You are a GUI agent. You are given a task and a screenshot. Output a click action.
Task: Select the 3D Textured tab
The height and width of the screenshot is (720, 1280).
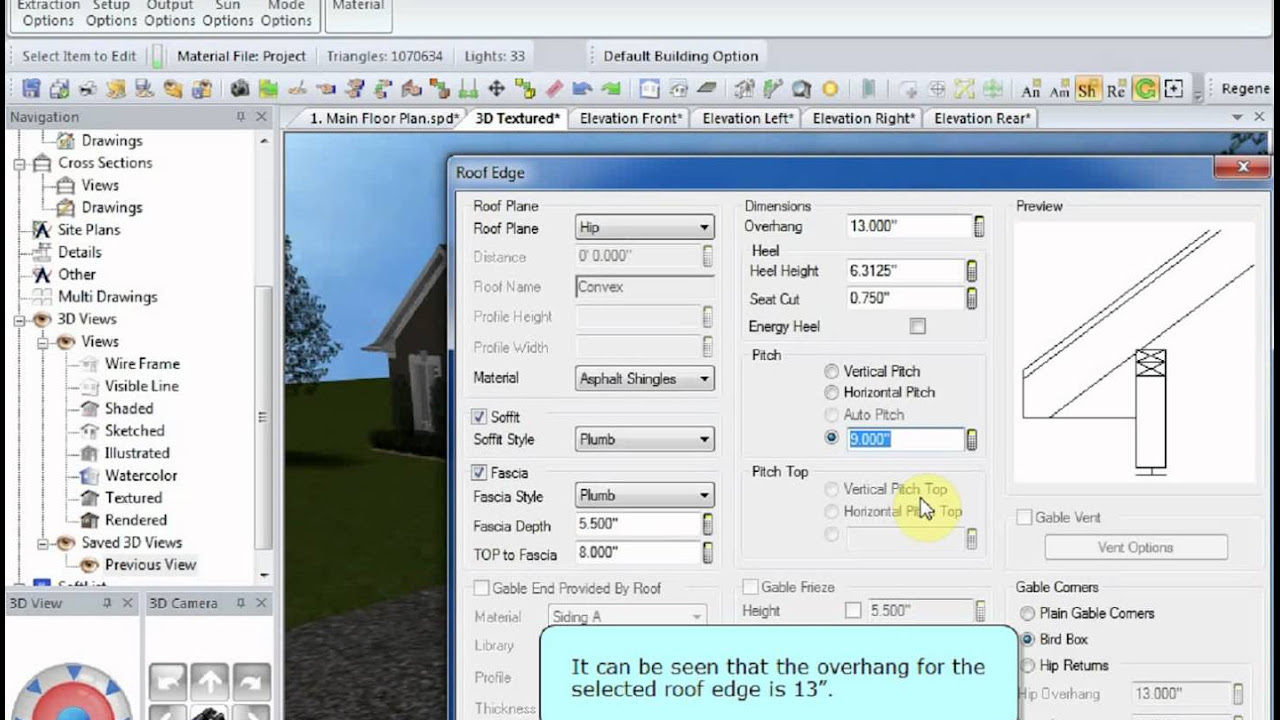[518, 118]
